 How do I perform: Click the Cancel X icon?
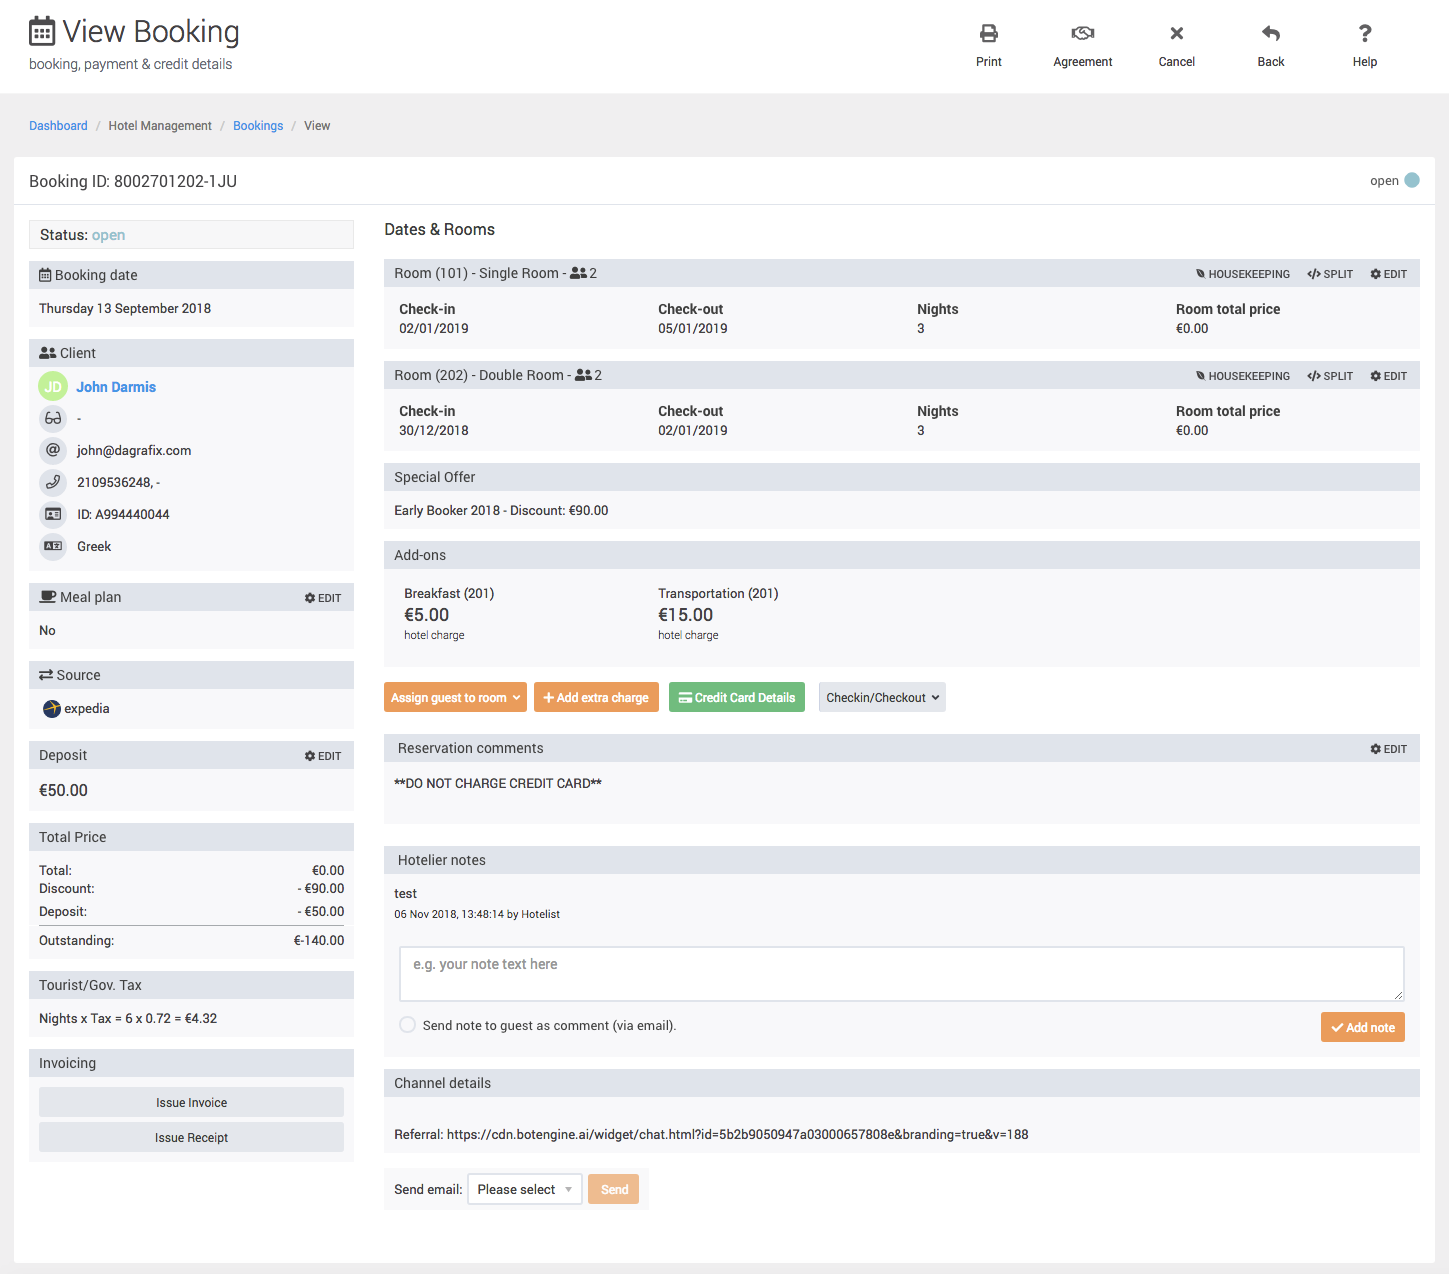pos(1176,33)
